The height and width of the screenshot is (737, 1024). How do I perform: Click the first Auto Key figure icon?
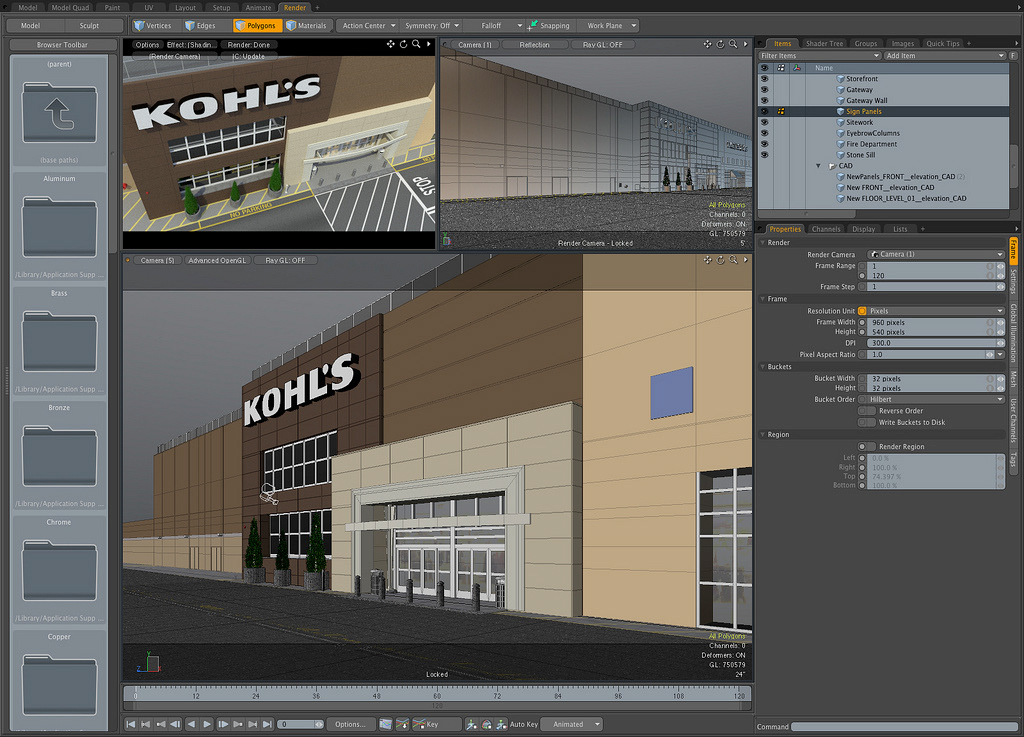(471, 724)
